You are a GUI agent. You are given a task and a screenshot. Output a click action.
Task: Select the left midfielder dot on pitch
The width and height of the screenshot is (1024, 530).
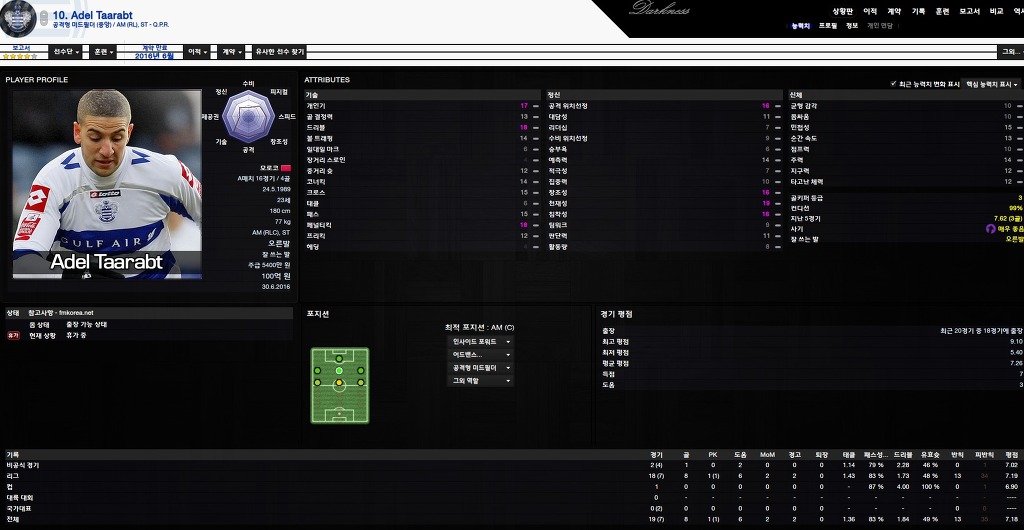[x=317, y=382]
